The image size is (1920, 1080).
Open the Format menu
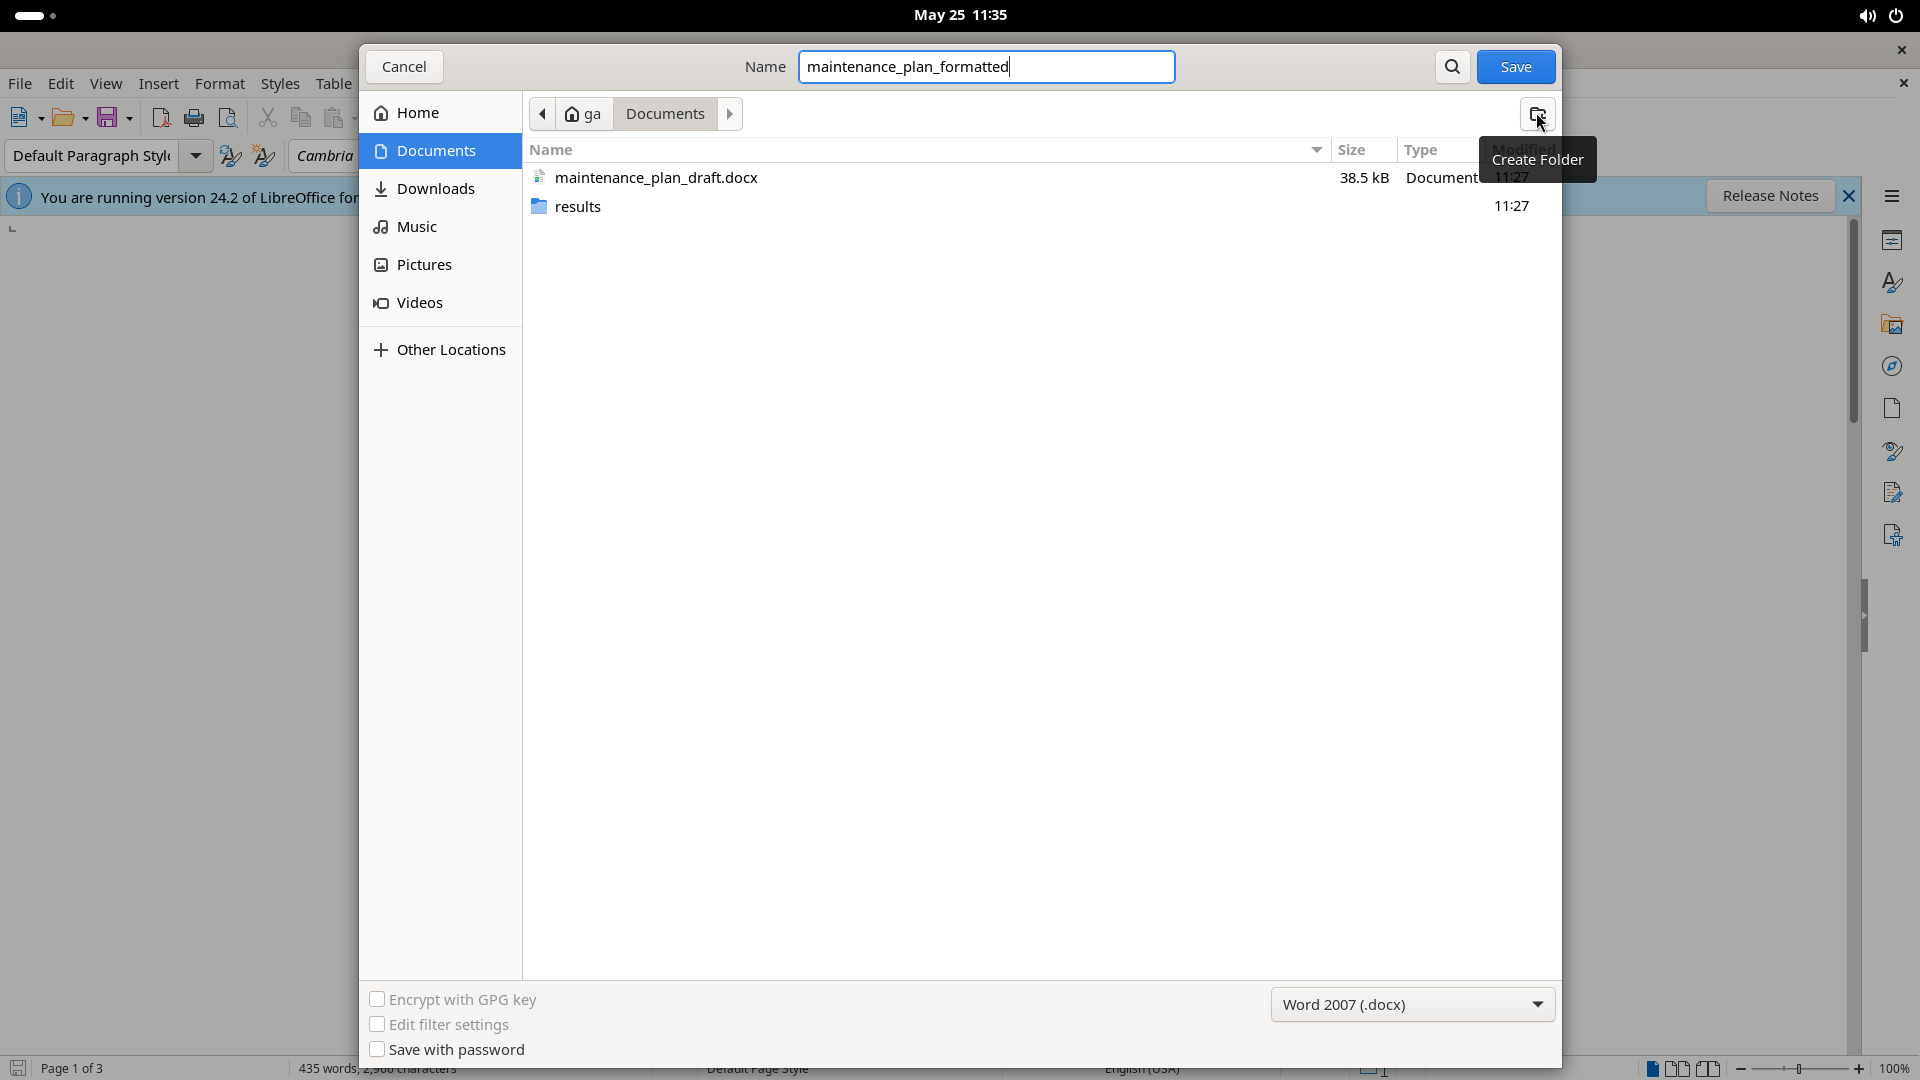click(x=219, y=84)
